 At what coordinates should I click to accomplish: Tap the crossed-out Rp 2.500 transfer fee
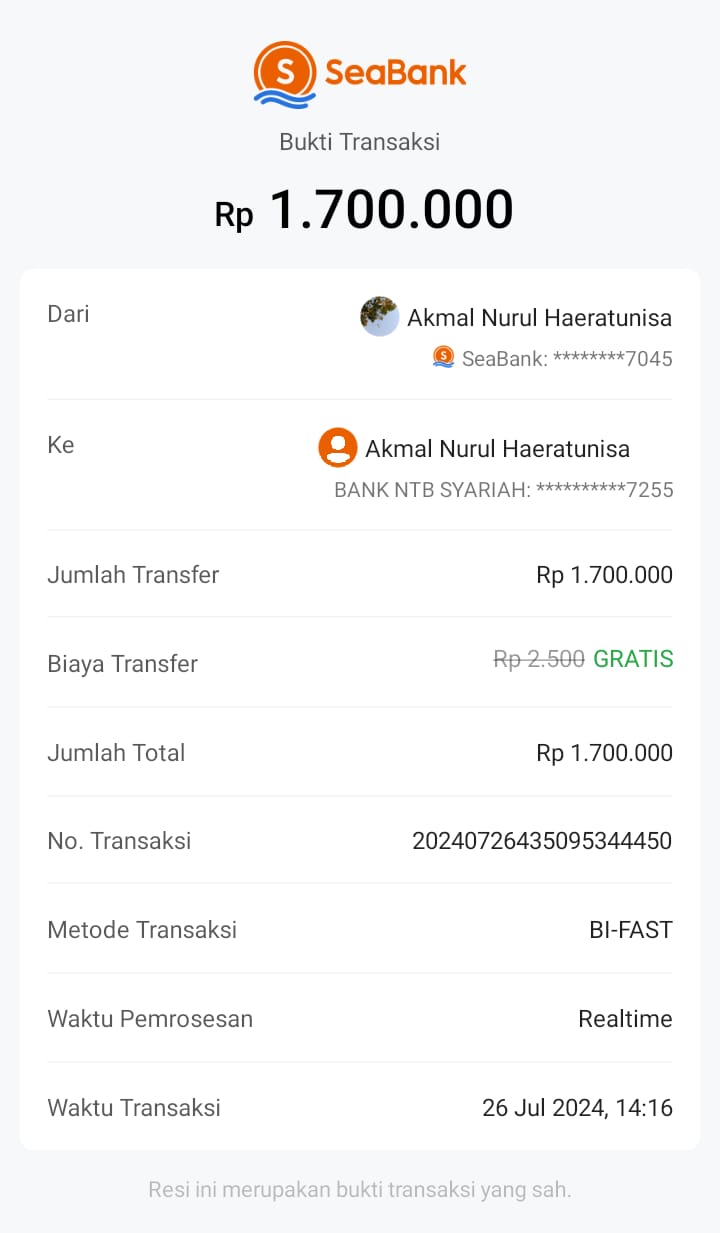click(x=539, y=659)
